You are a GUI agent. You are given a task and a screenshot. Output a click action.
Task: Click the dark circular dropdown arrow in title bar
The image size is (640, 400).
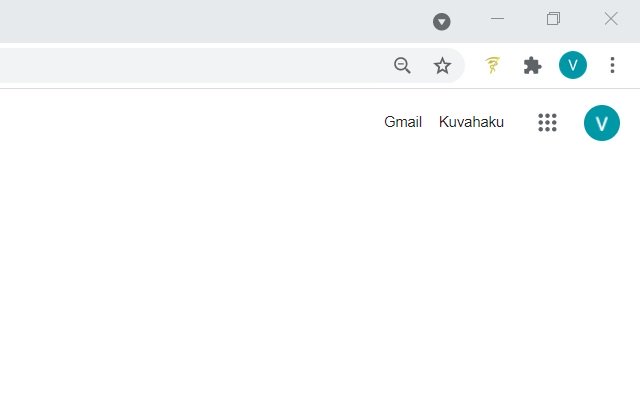442,22
